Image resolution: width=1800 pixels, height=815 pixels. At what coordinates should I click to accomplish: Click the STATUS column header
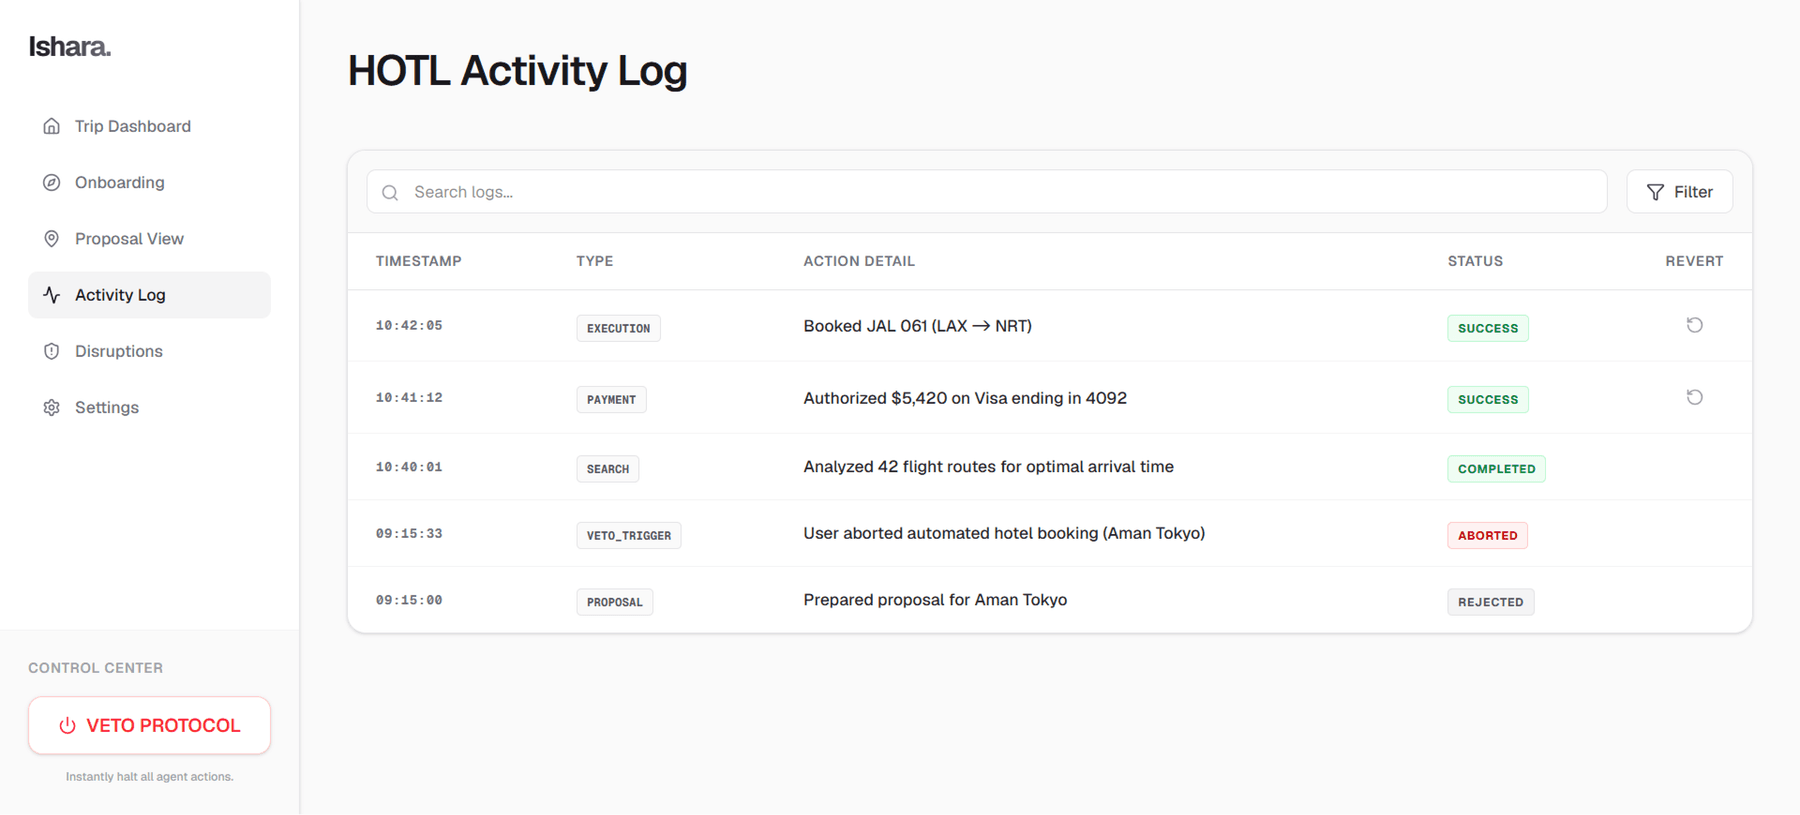click(x=1475, y=261)
